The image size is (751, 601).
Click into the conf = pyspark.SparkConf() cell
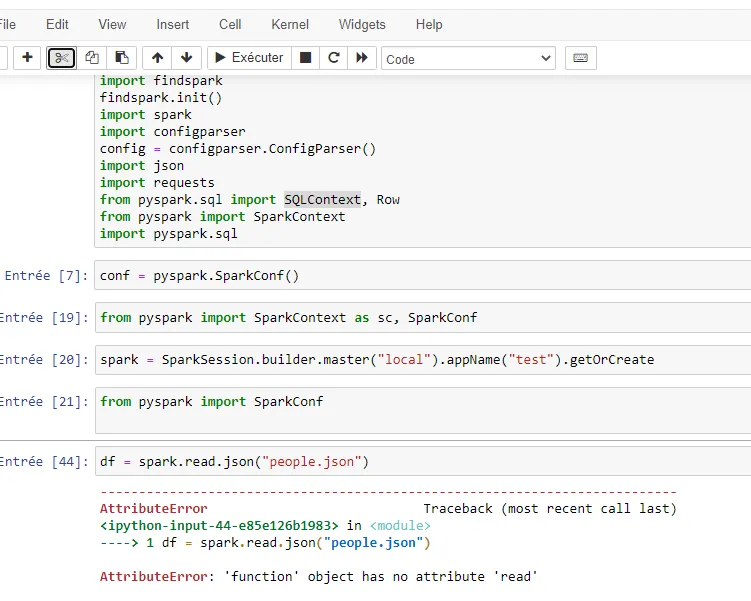(422, 275)
